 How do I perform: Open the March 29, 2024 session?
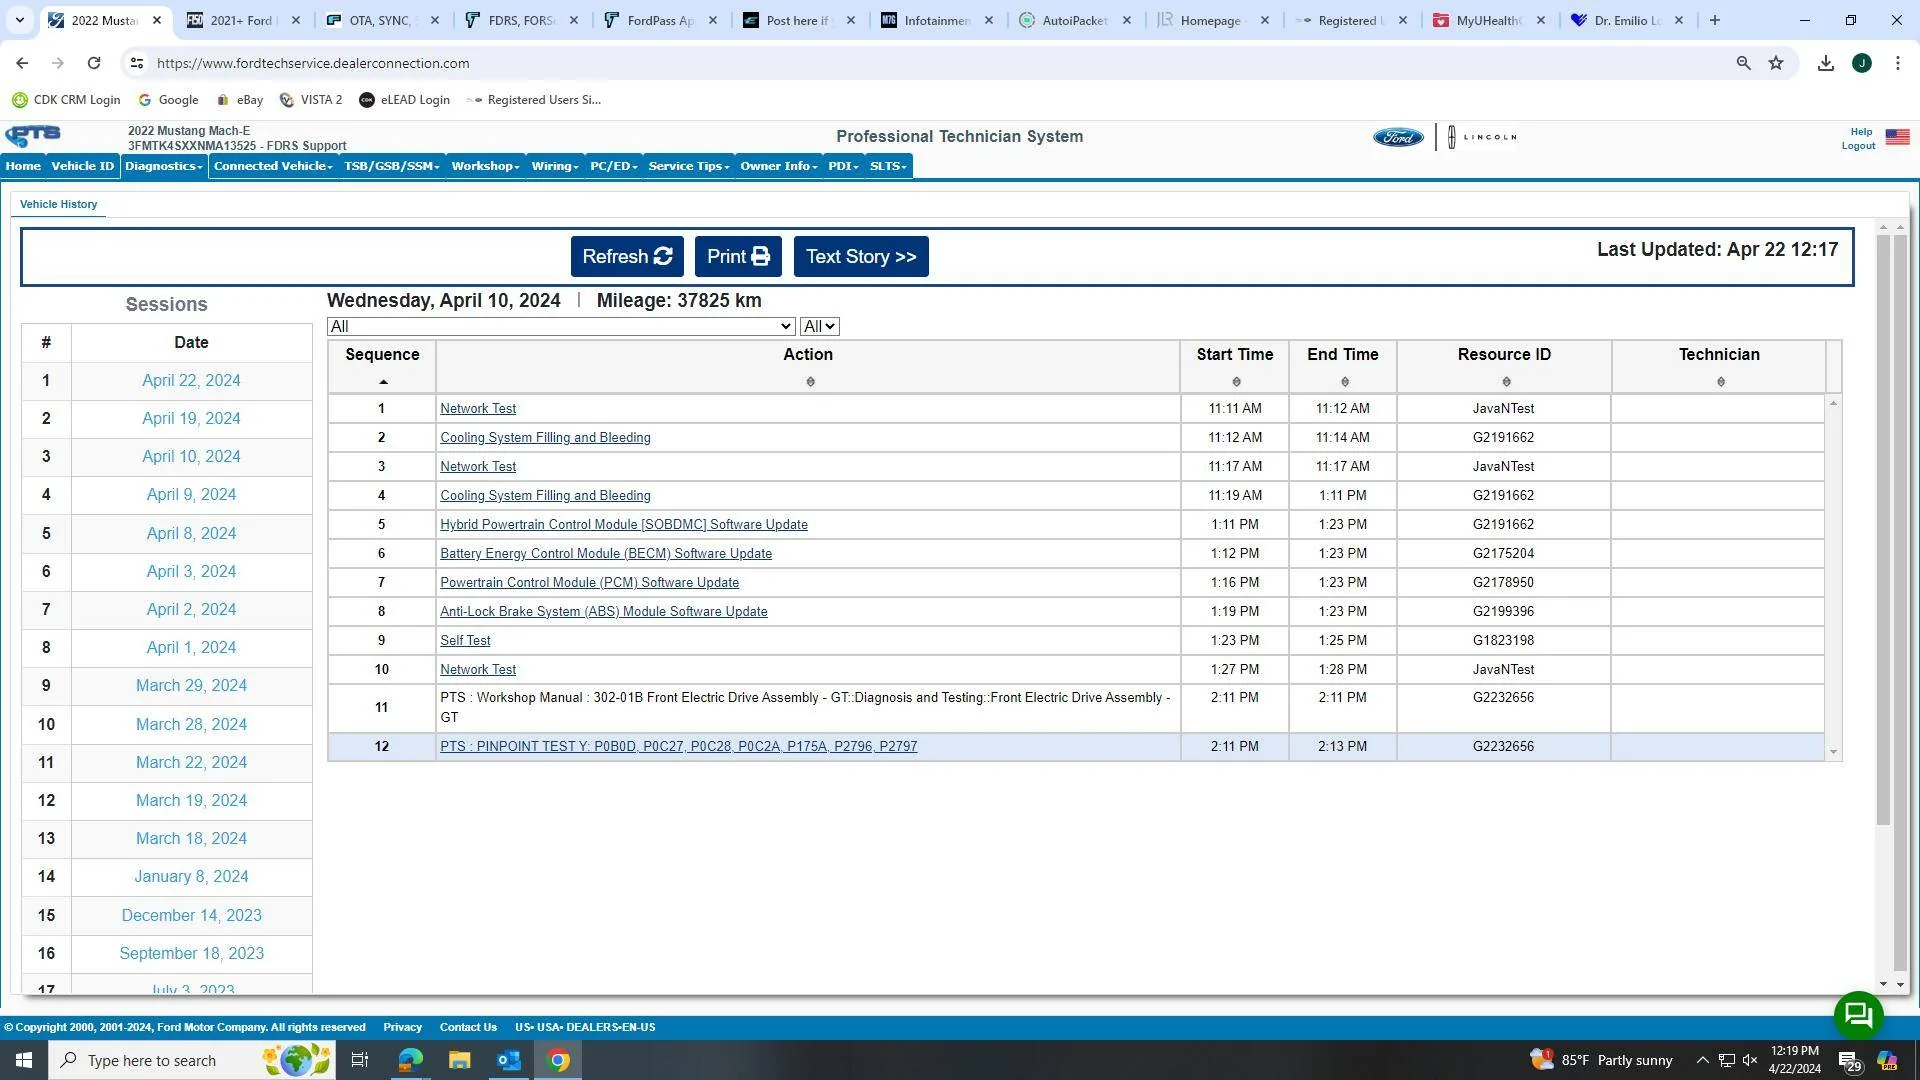click(x=191, y=686)
